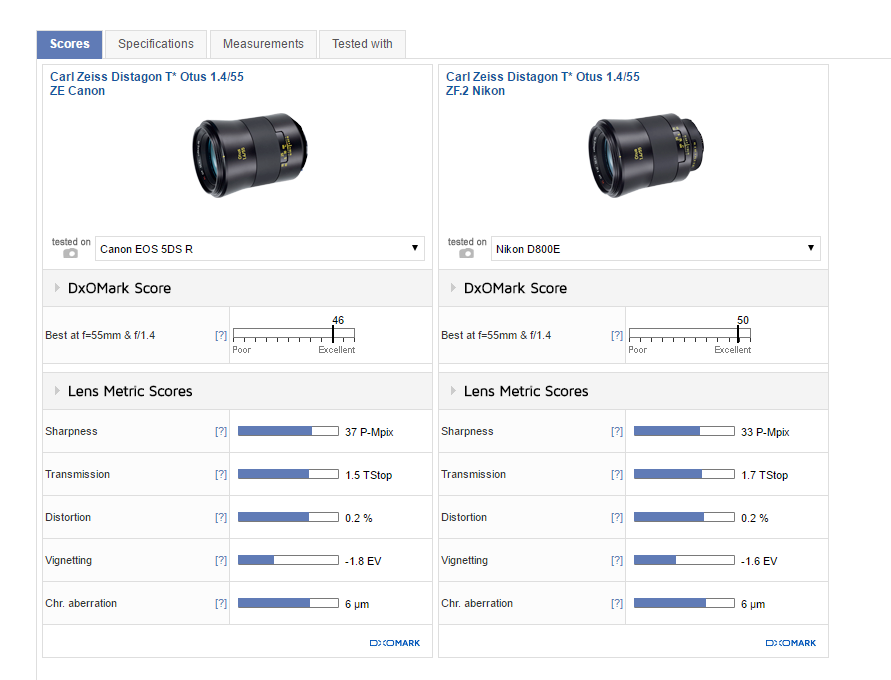Select the Tested with tab

pyautogui.click(x=362, y=44)
